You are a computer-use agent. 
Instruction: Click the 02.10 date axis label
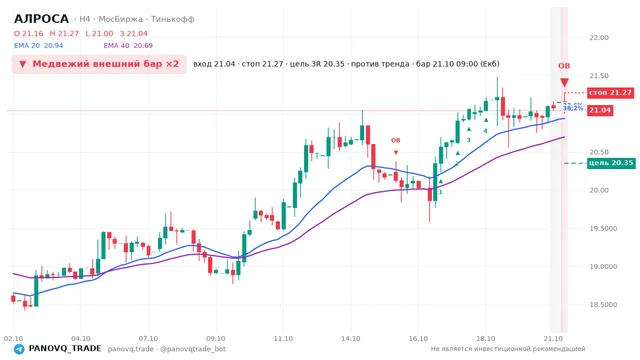13,339
